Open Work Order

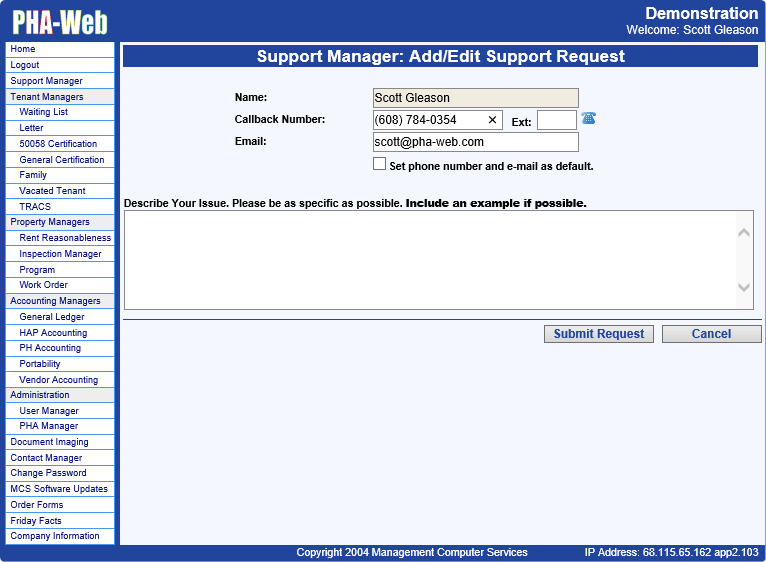60,285
